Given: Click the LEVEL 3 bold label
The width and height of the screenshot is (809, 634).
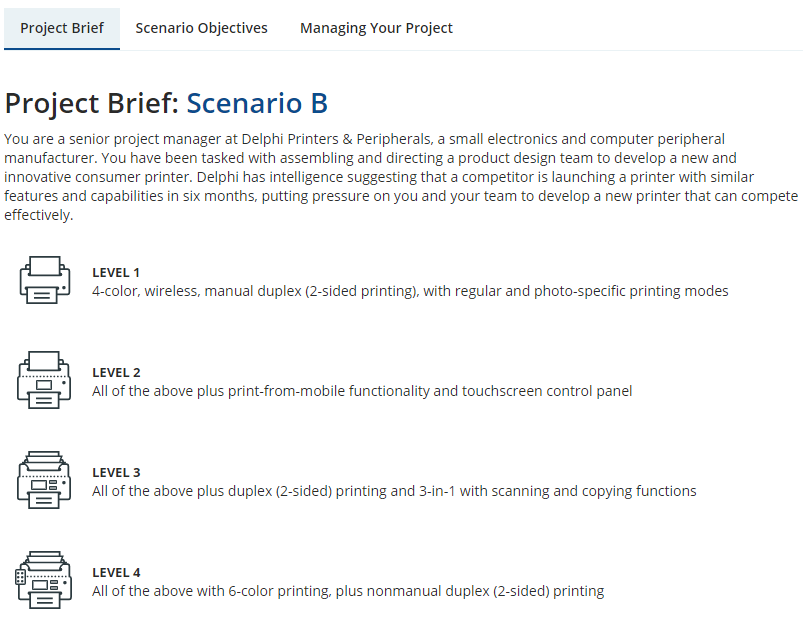Looking at the screenshot, I should click(115, 472).
